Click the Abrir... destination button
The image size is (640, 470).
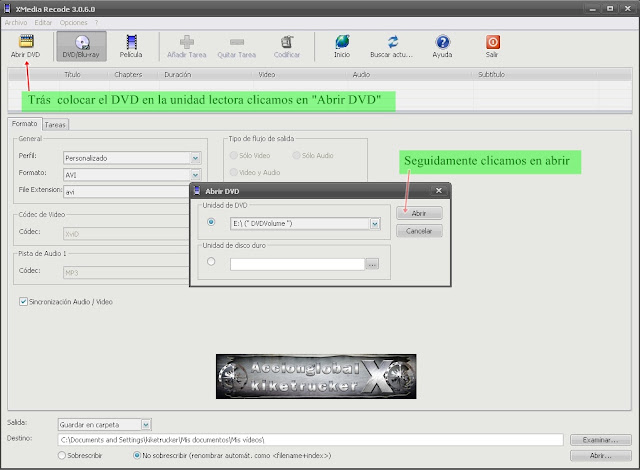[600, 456]
